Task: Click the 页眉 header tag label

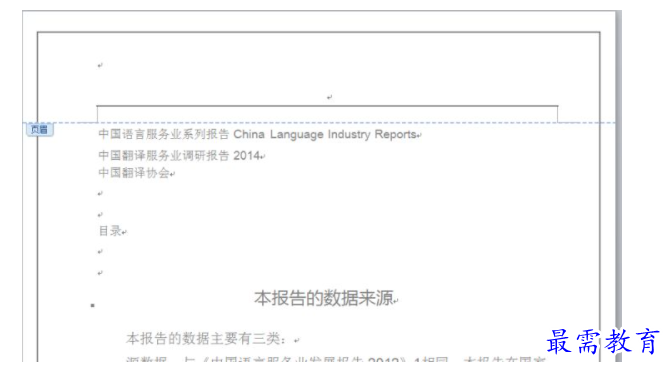Action: [x=40, y=129]
